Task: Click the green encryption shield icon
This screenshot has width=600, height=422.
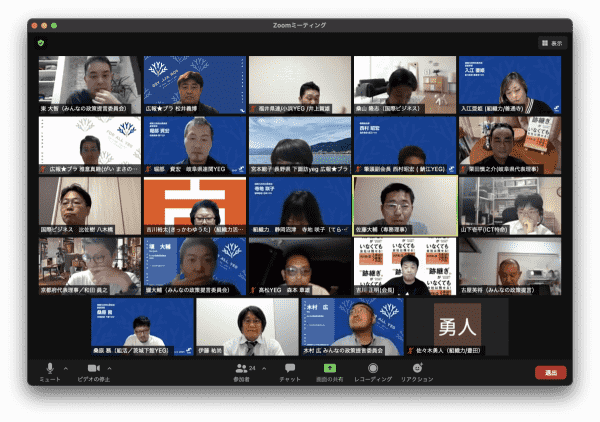Action: click(x=41, y=43)
